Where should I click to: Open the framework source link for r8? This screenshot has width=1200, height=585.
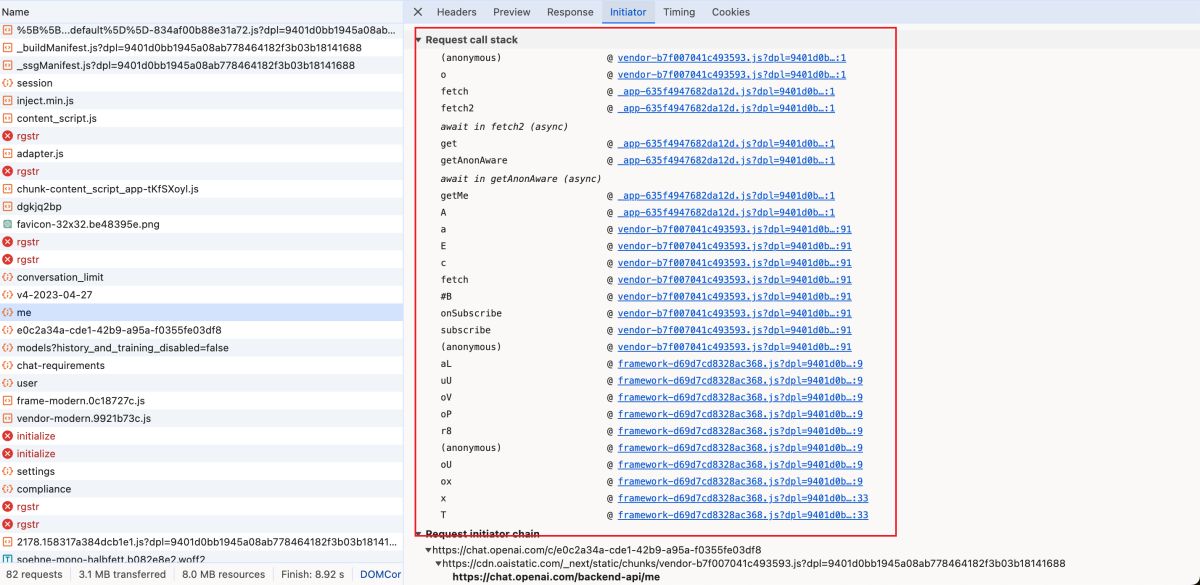coord(740,431)
